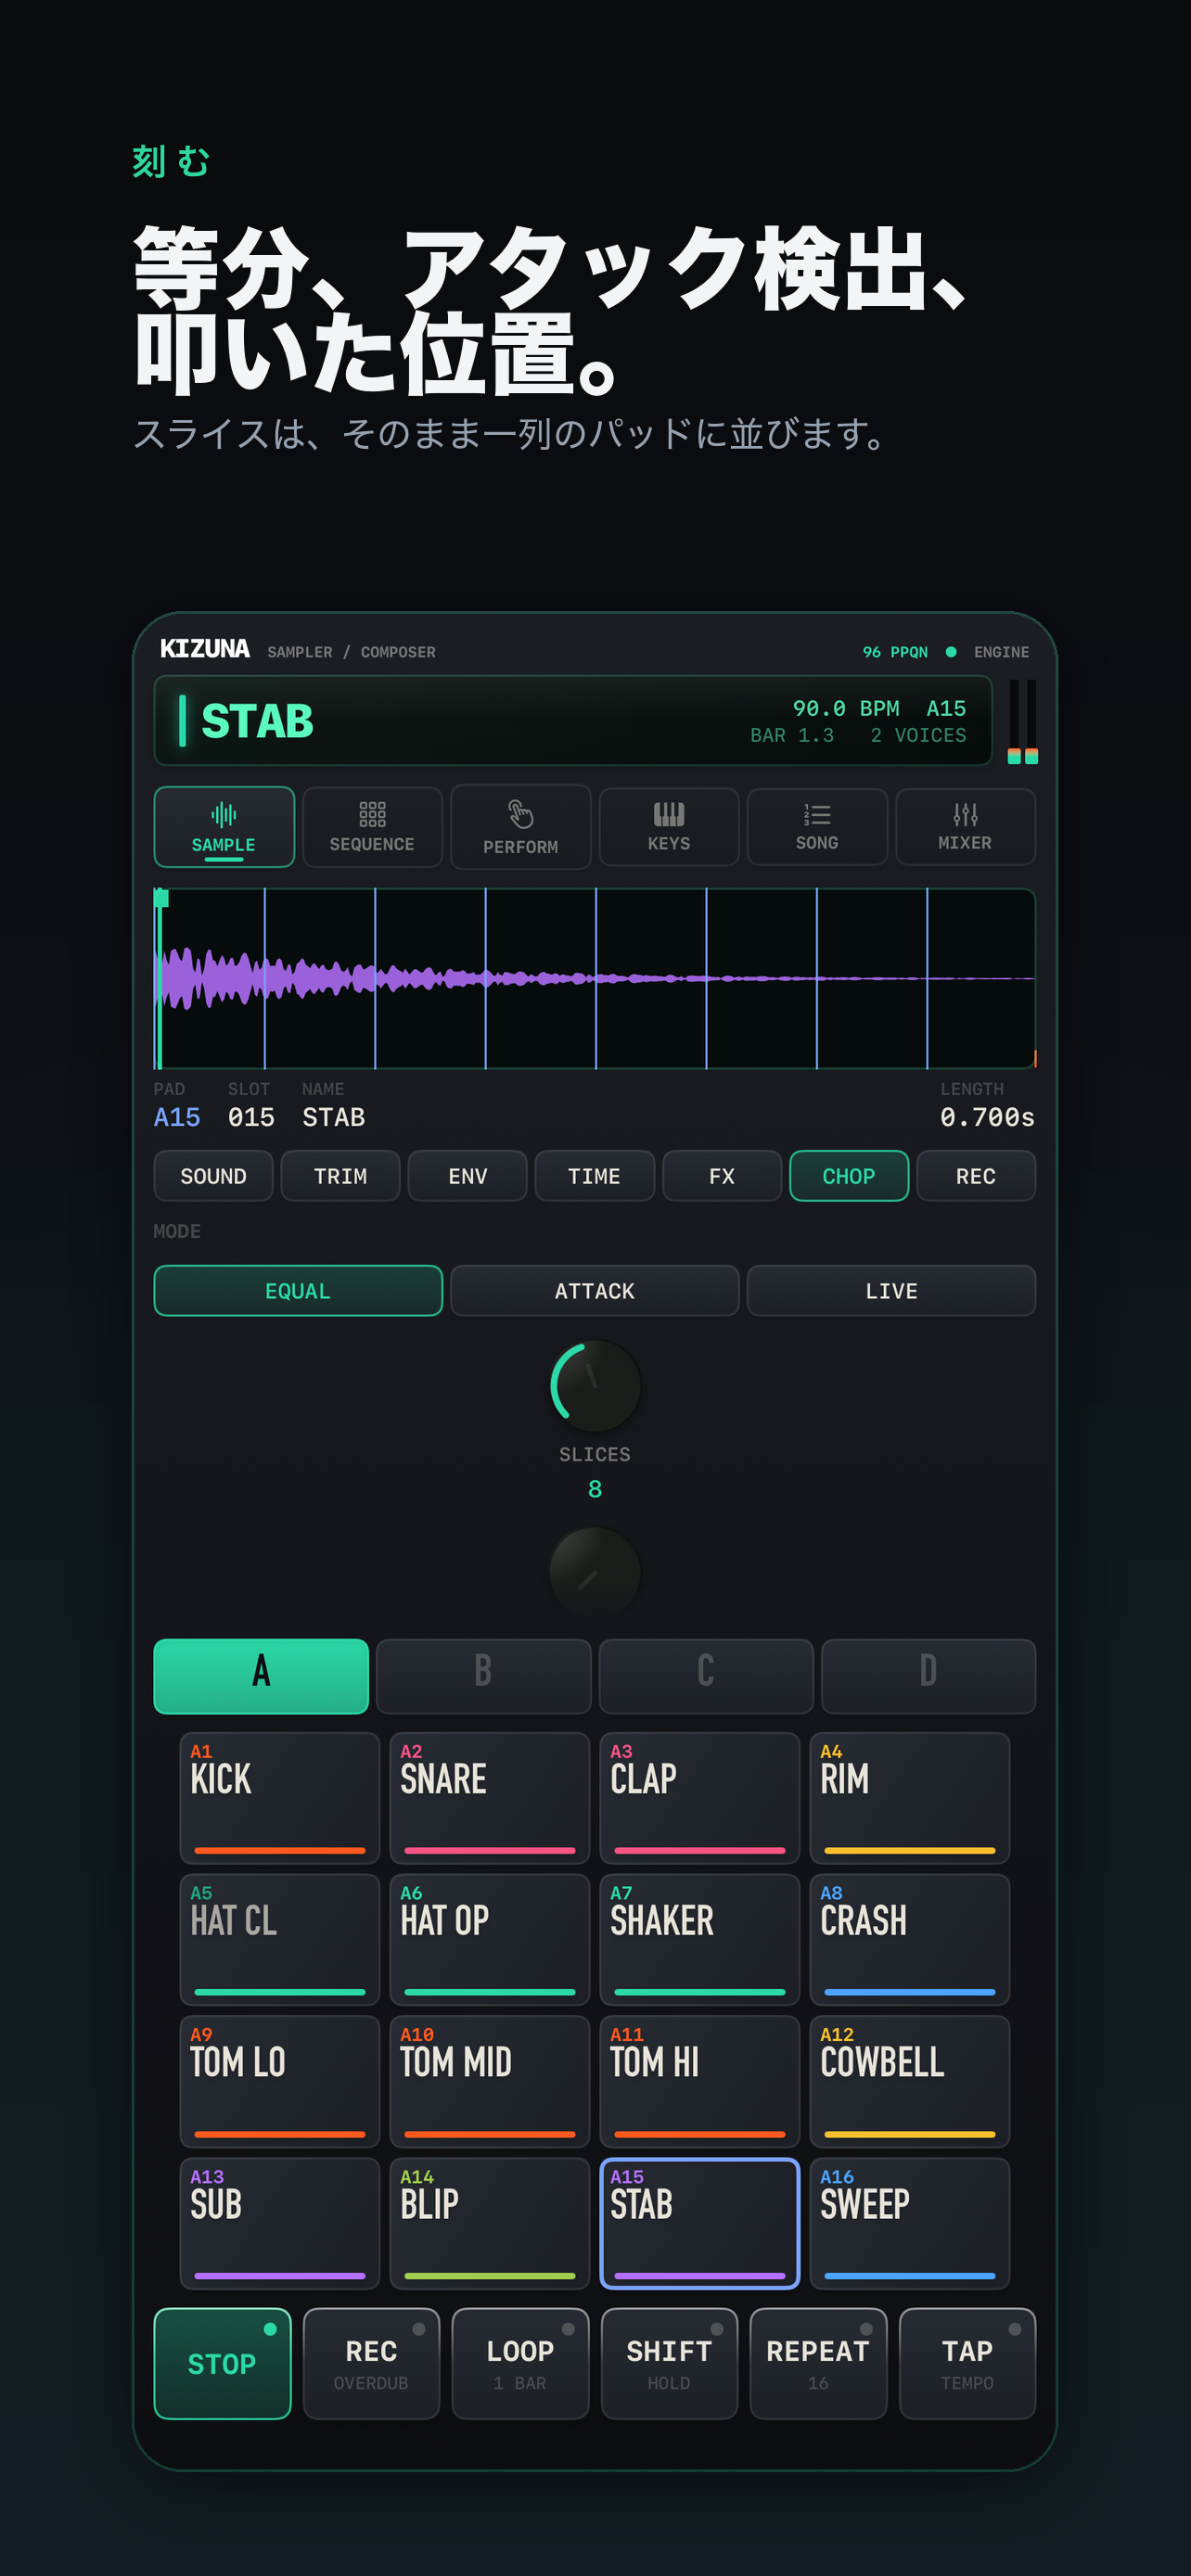Open the MIXER sliders tab
Viewport: 1191px width, 2576px height.
coord(965,826)
